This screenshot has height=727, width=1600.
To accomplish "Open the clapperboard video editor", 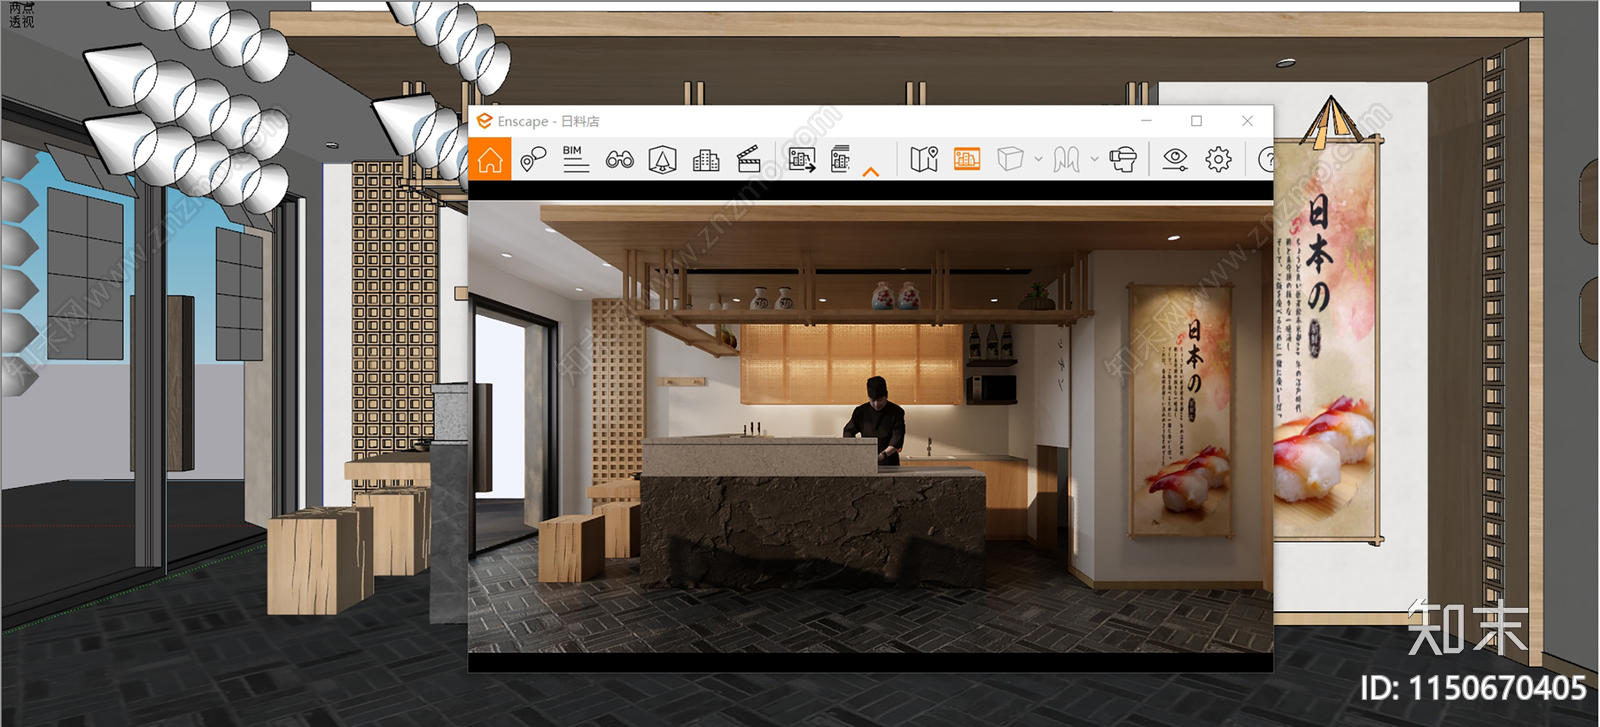I will (749, 159).
